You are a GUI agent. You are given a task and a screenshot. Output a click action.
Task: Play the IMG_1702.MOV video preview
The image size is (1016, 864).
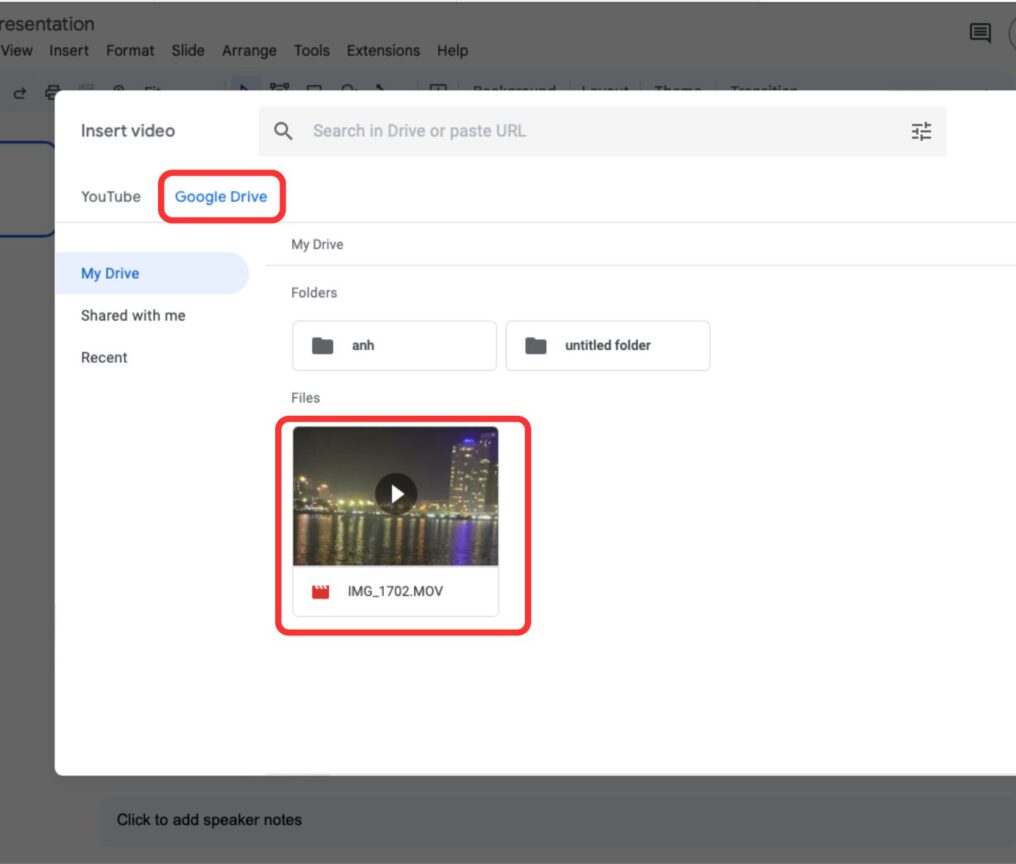coord(395,492)
